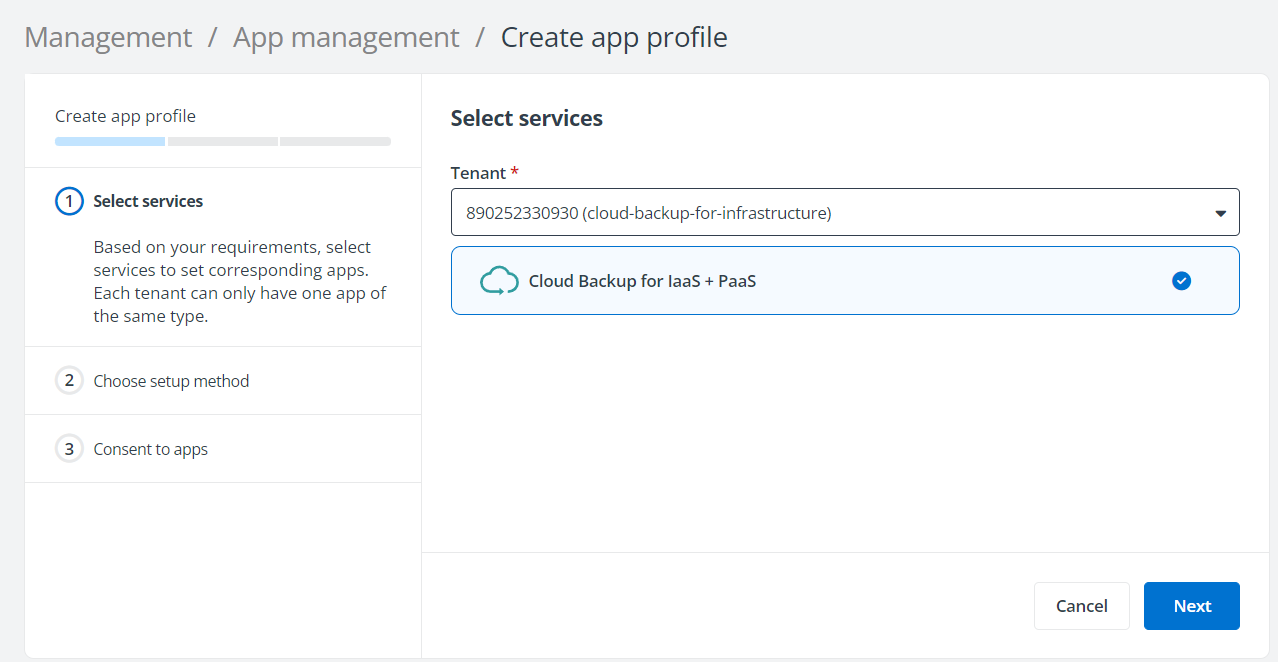Deselect the Cloud Backup for IaaS + PaaS service
Image resolution: width=1278 pixels, height=662 pixels.
[x=845, y=281]
